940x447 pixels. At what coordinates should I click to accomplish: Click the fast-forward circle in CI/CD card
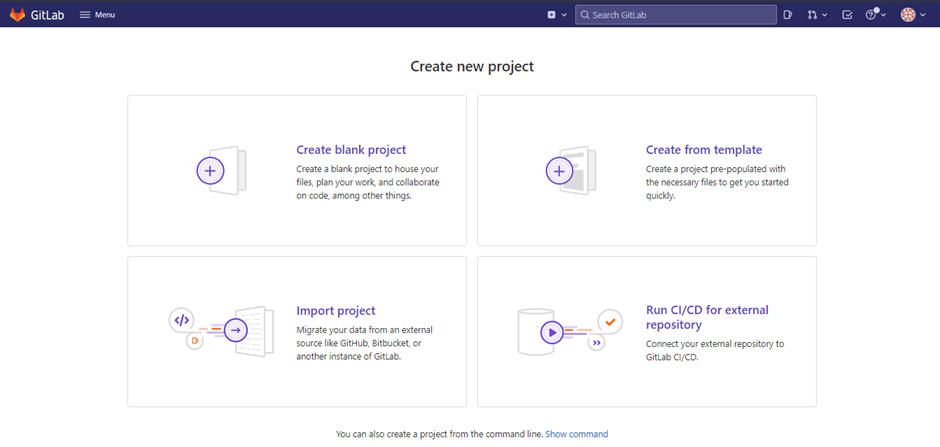coord(596,343)
